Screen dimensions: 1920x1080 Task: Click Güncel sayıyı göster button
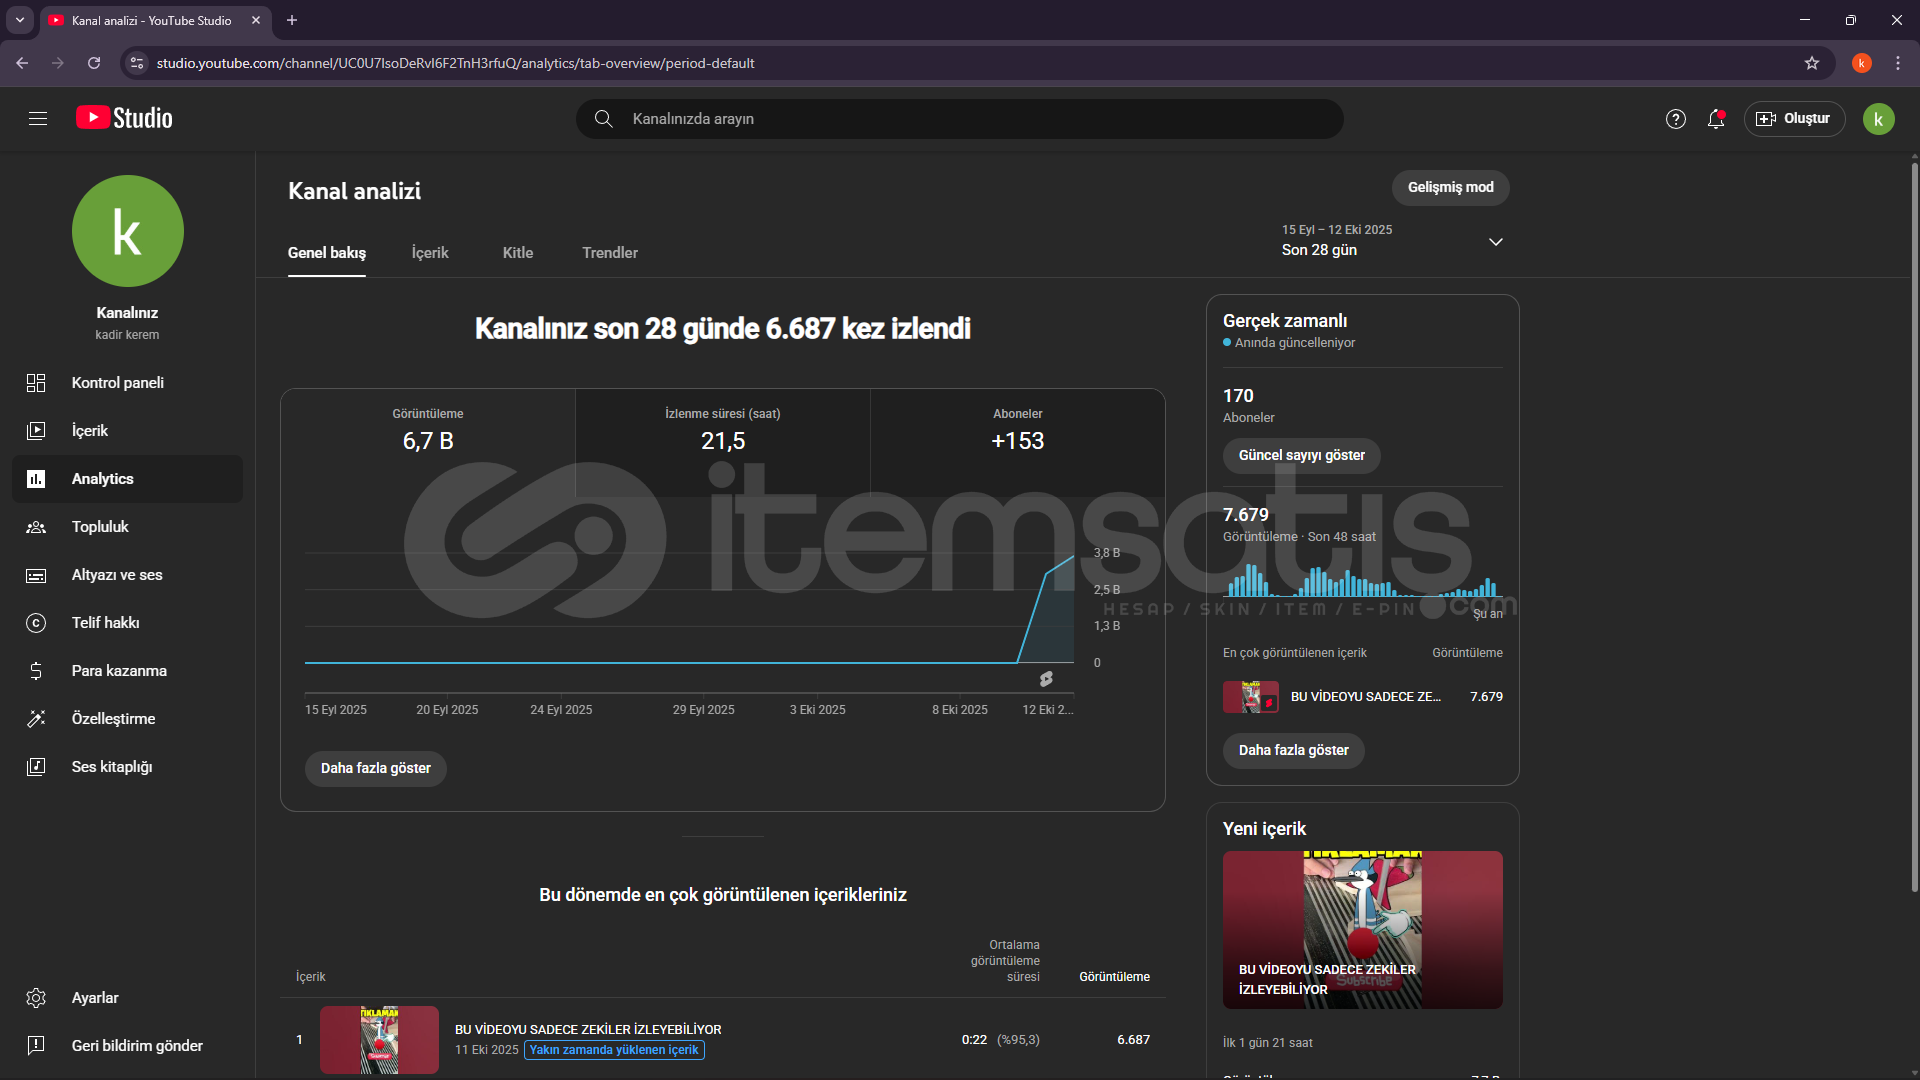coord(1301,455)
